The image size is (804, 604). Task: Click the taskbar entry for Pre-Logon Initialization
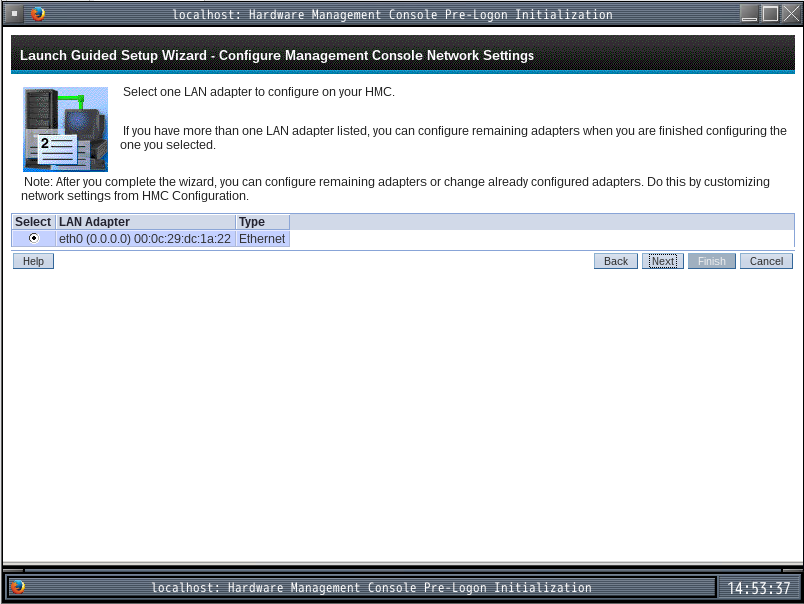[361, 587]
